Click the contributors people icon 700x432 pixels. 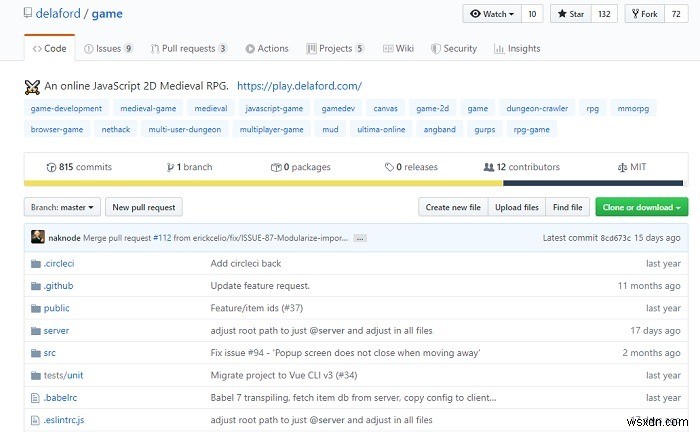[488, 167]
